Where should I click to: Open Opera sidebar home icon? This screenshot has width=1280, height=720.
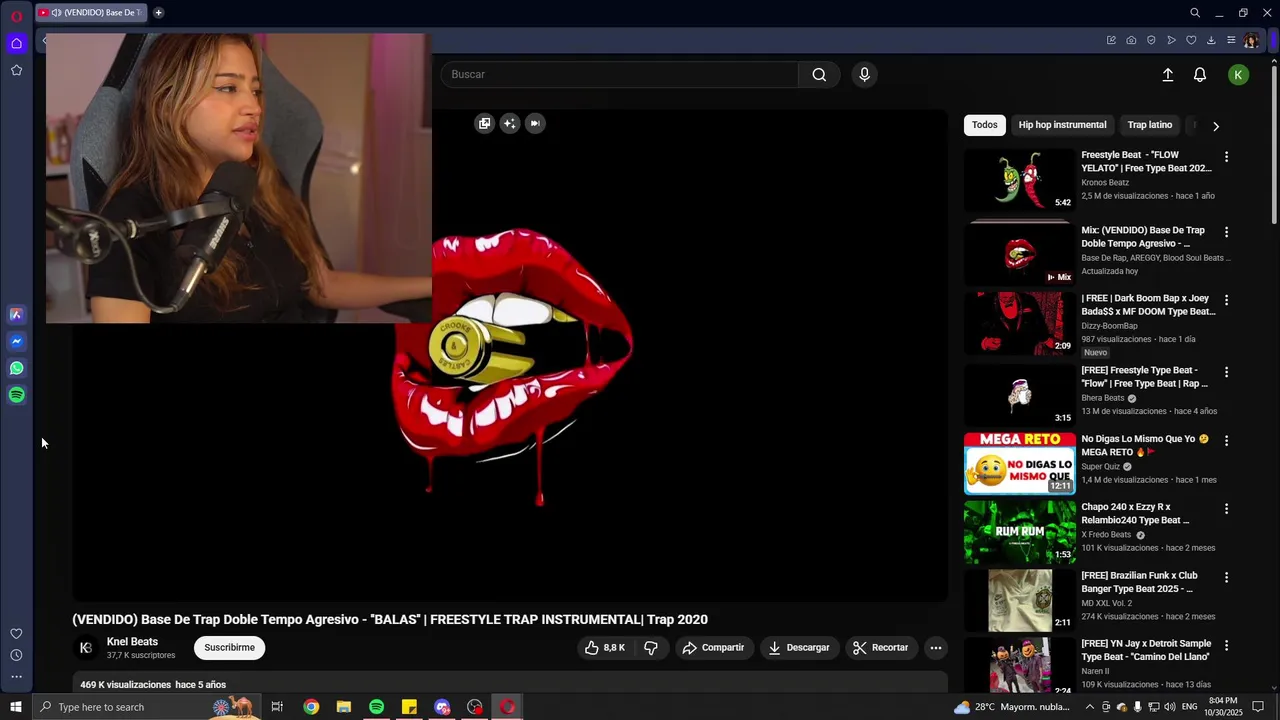(16, 43)
